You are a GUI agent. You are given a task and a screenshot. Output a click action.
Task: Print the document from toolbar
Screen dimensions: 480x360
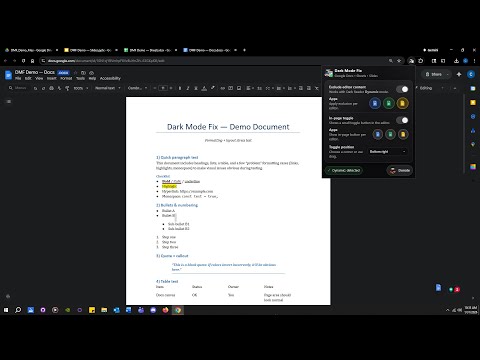(51, 88)
